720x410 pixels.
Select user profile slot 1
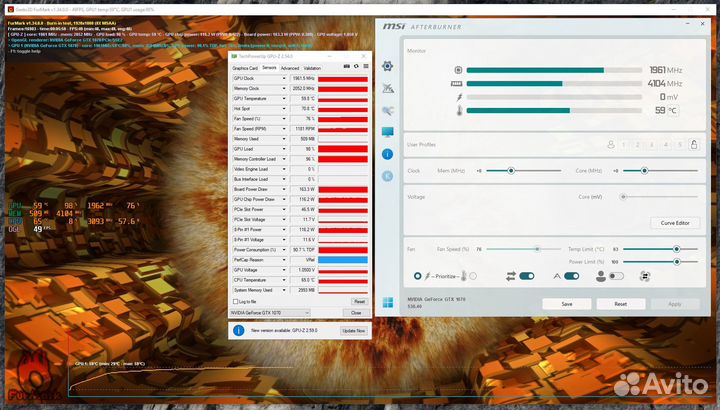coord(624,145)
